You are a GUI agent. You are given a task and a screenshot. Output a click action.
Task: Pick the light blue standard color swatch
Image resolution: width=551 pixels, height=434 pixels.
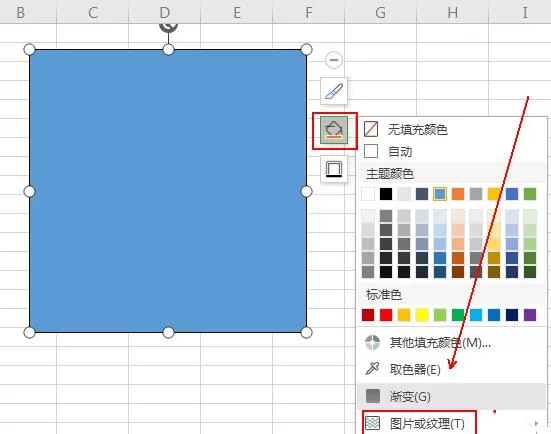pos(476,315)
